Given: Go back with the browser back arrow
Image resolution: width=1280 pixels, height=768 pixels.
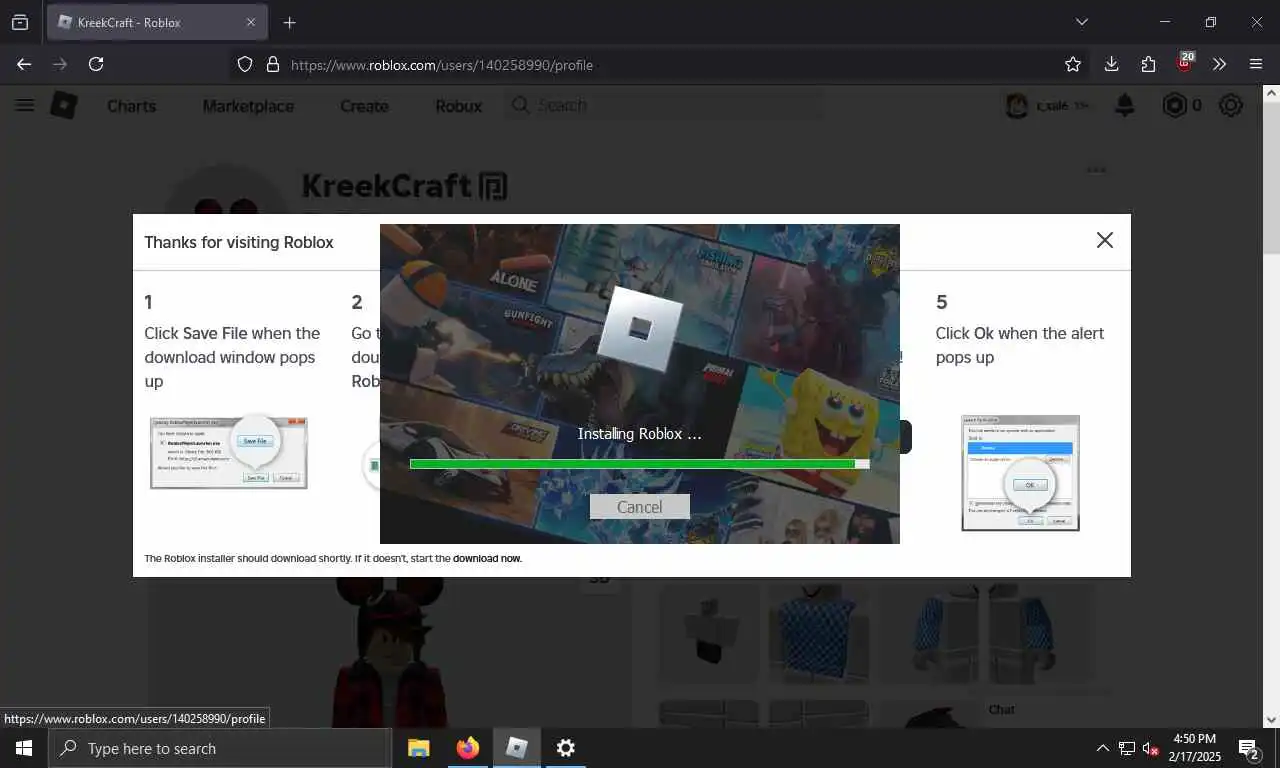Looking at the screenshot, I should 24,64.
